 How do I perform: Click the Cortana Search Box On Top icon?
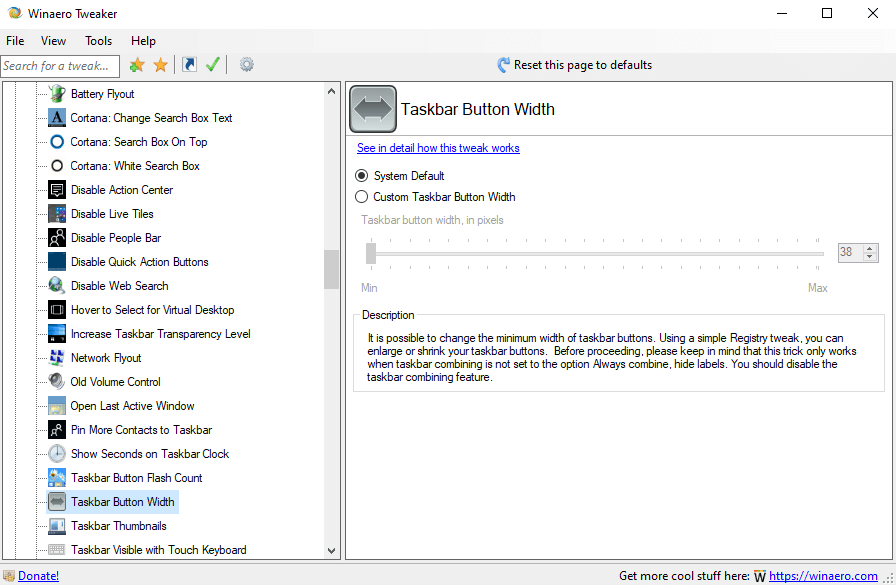point(57,142)
